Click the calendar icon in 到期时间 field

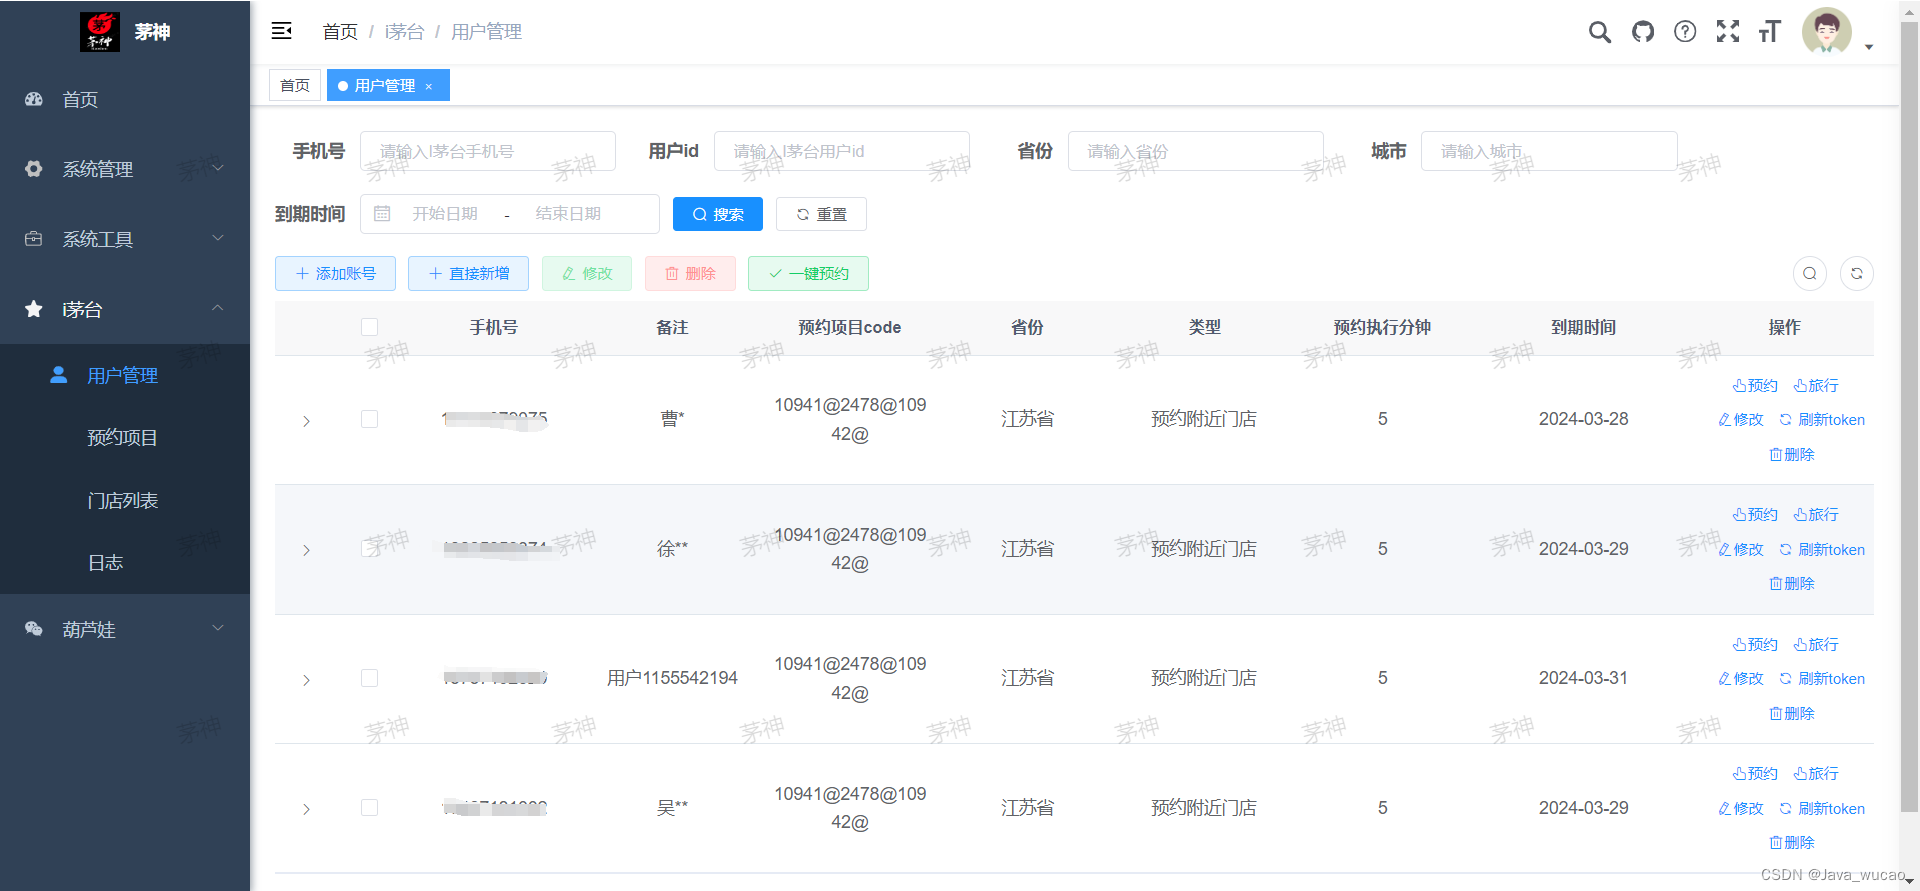coord(382,214)
